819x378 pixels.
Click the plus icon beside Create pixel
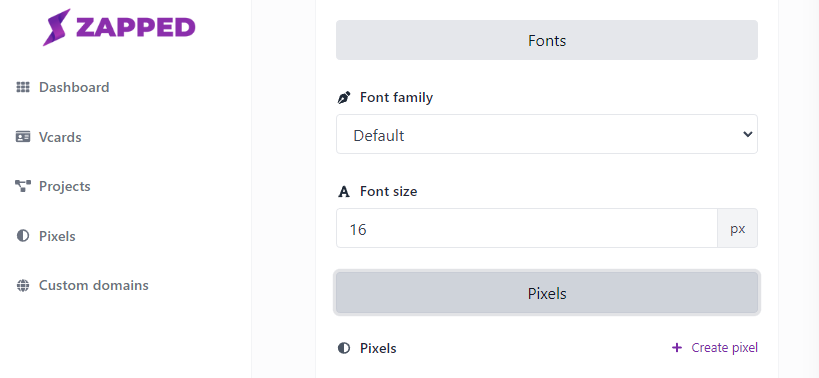677,348
